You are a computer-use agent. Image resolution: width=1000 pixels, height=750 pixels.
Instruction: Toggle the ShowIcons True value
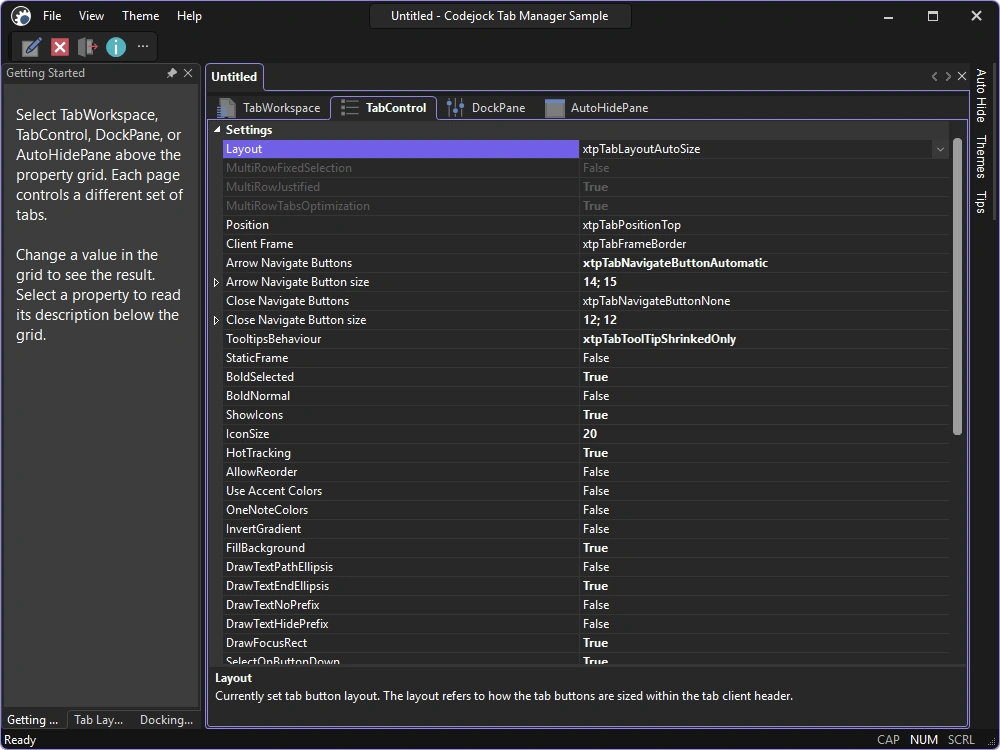(595, 415)
